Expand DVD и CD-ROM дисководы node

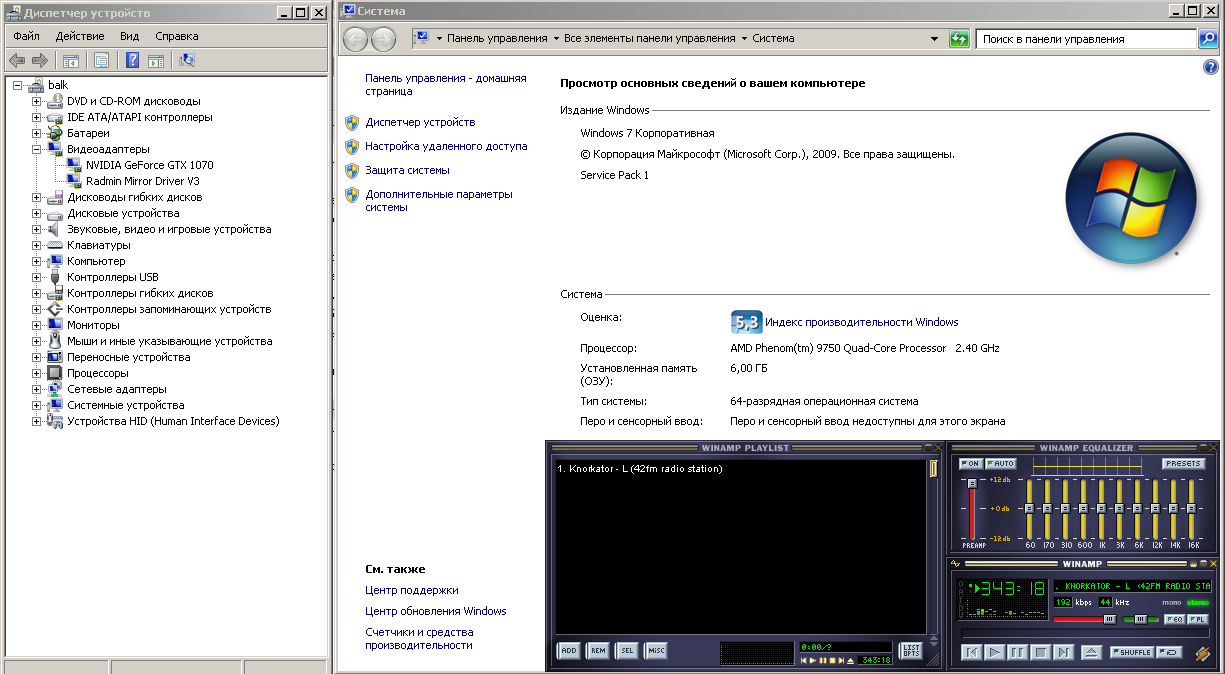[37, 101]
